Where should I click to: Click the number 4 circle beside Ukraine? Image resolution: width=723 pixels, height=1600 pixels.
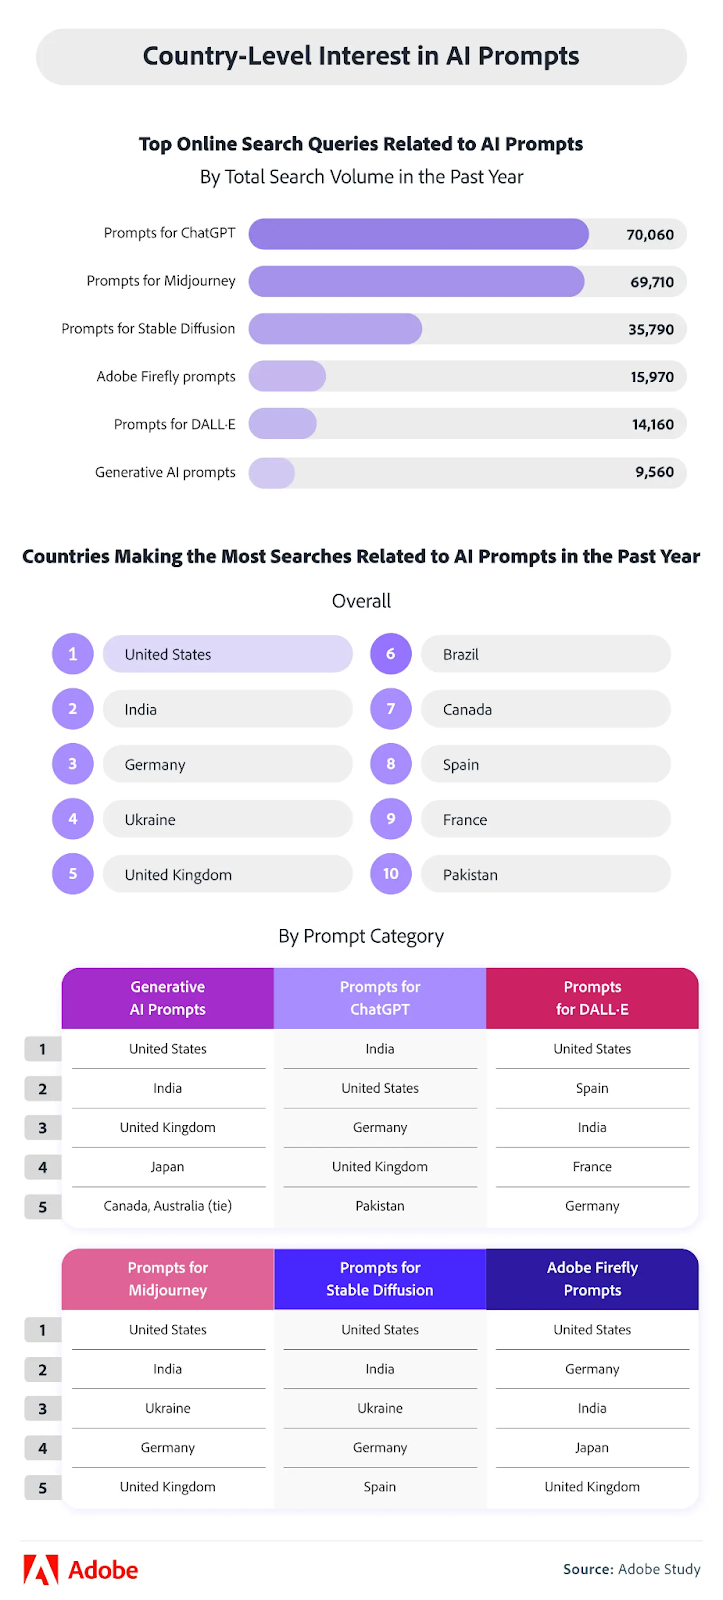73,819
